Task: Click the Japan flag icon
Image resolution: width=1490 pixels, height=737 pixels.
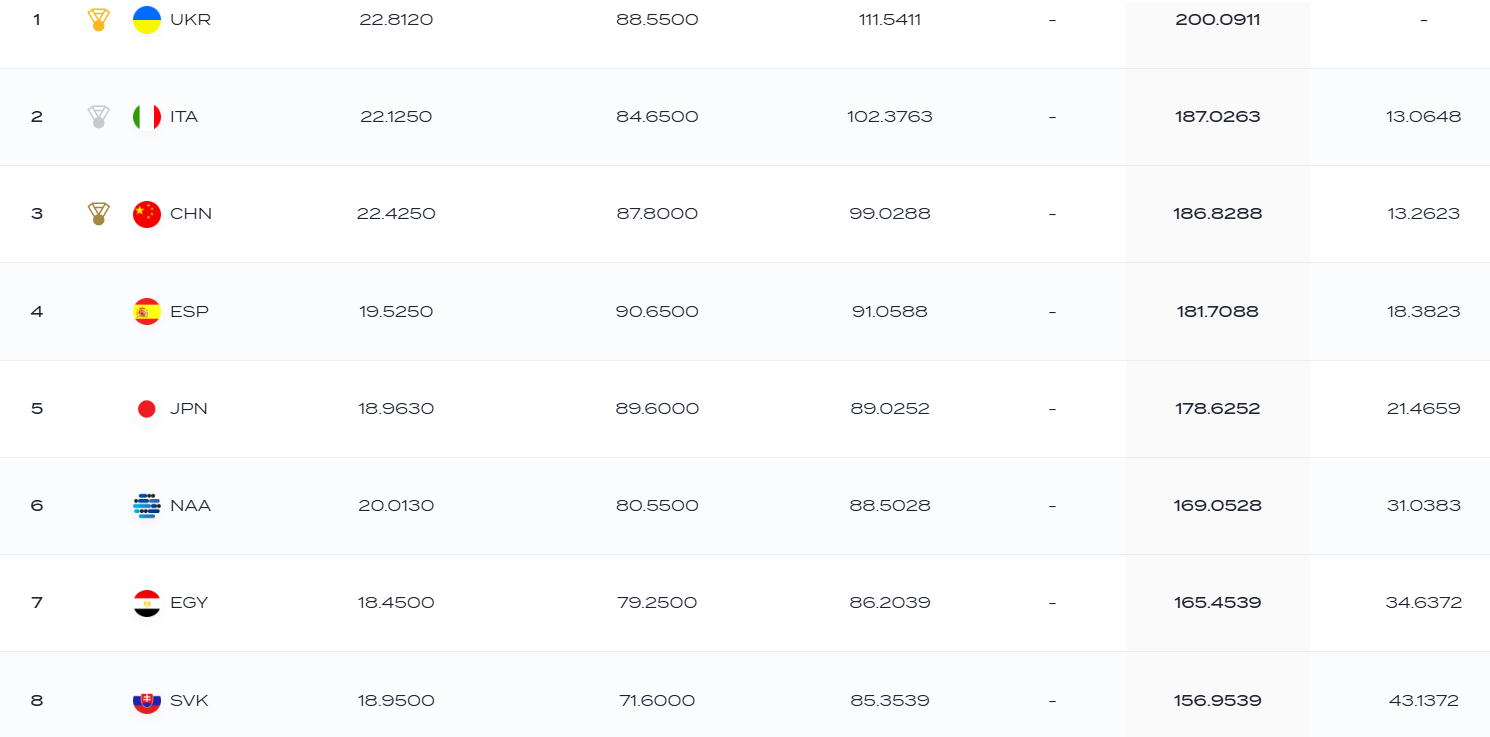Action: [x=147, y=408]
